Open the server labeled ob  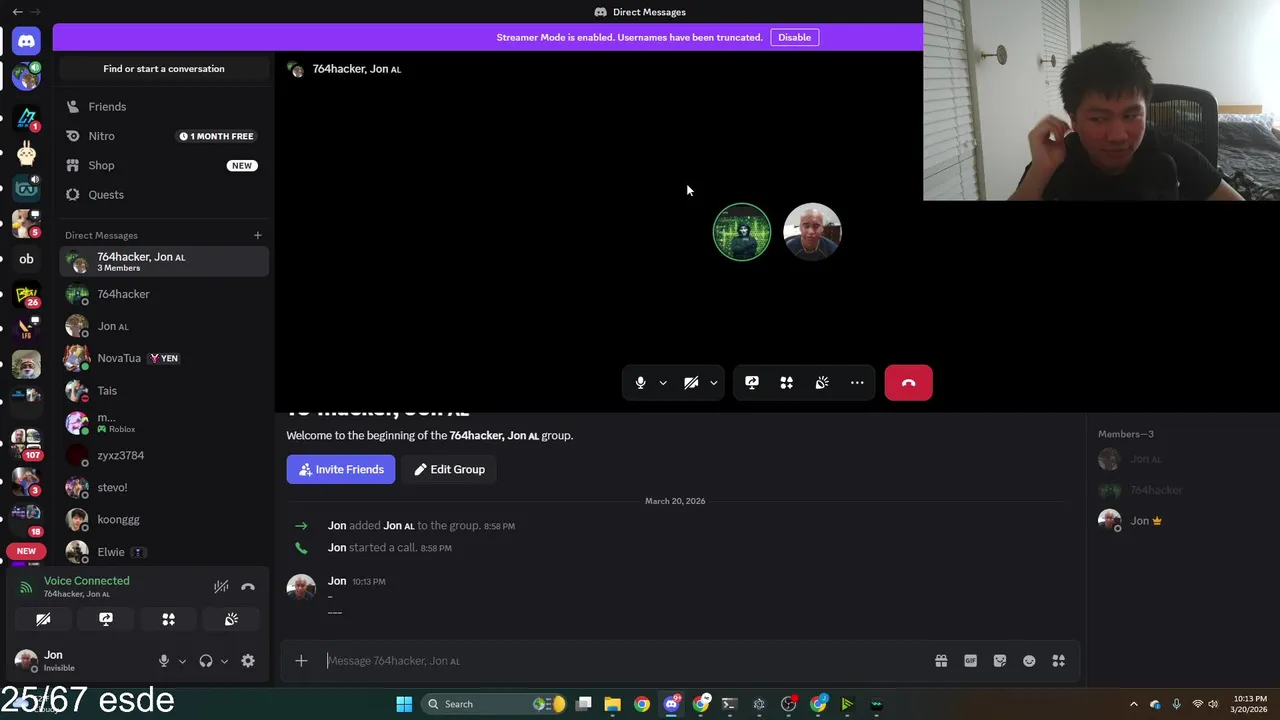tap(26, 259)
